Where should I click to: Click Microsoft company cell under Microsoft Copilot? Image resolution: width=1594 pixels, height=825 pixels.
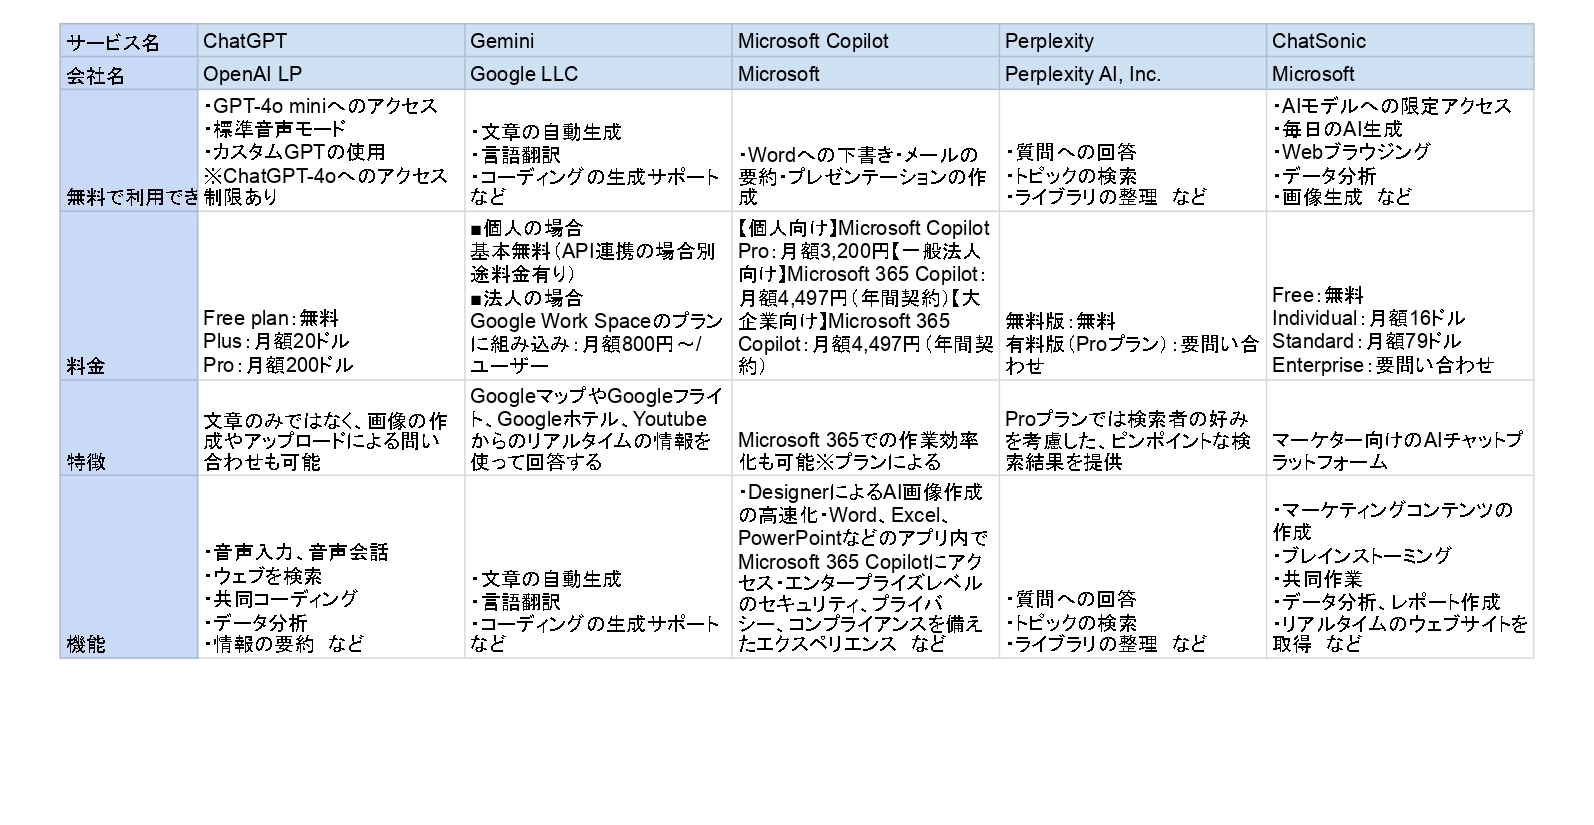coord(865,74)
